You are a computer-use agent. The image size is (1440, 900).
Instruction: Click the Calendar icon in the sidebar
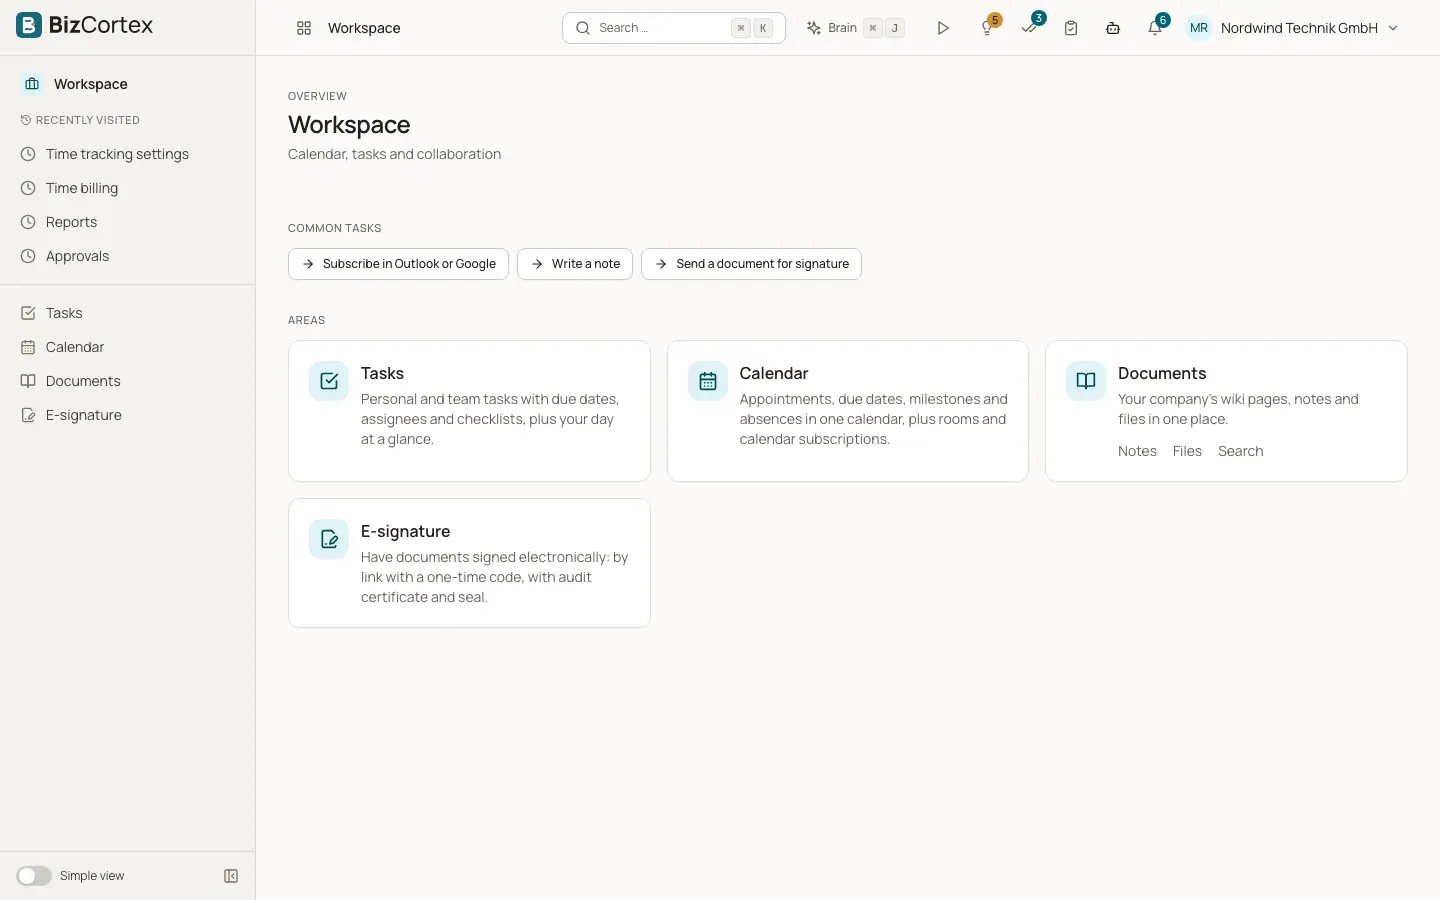[28, 347]
